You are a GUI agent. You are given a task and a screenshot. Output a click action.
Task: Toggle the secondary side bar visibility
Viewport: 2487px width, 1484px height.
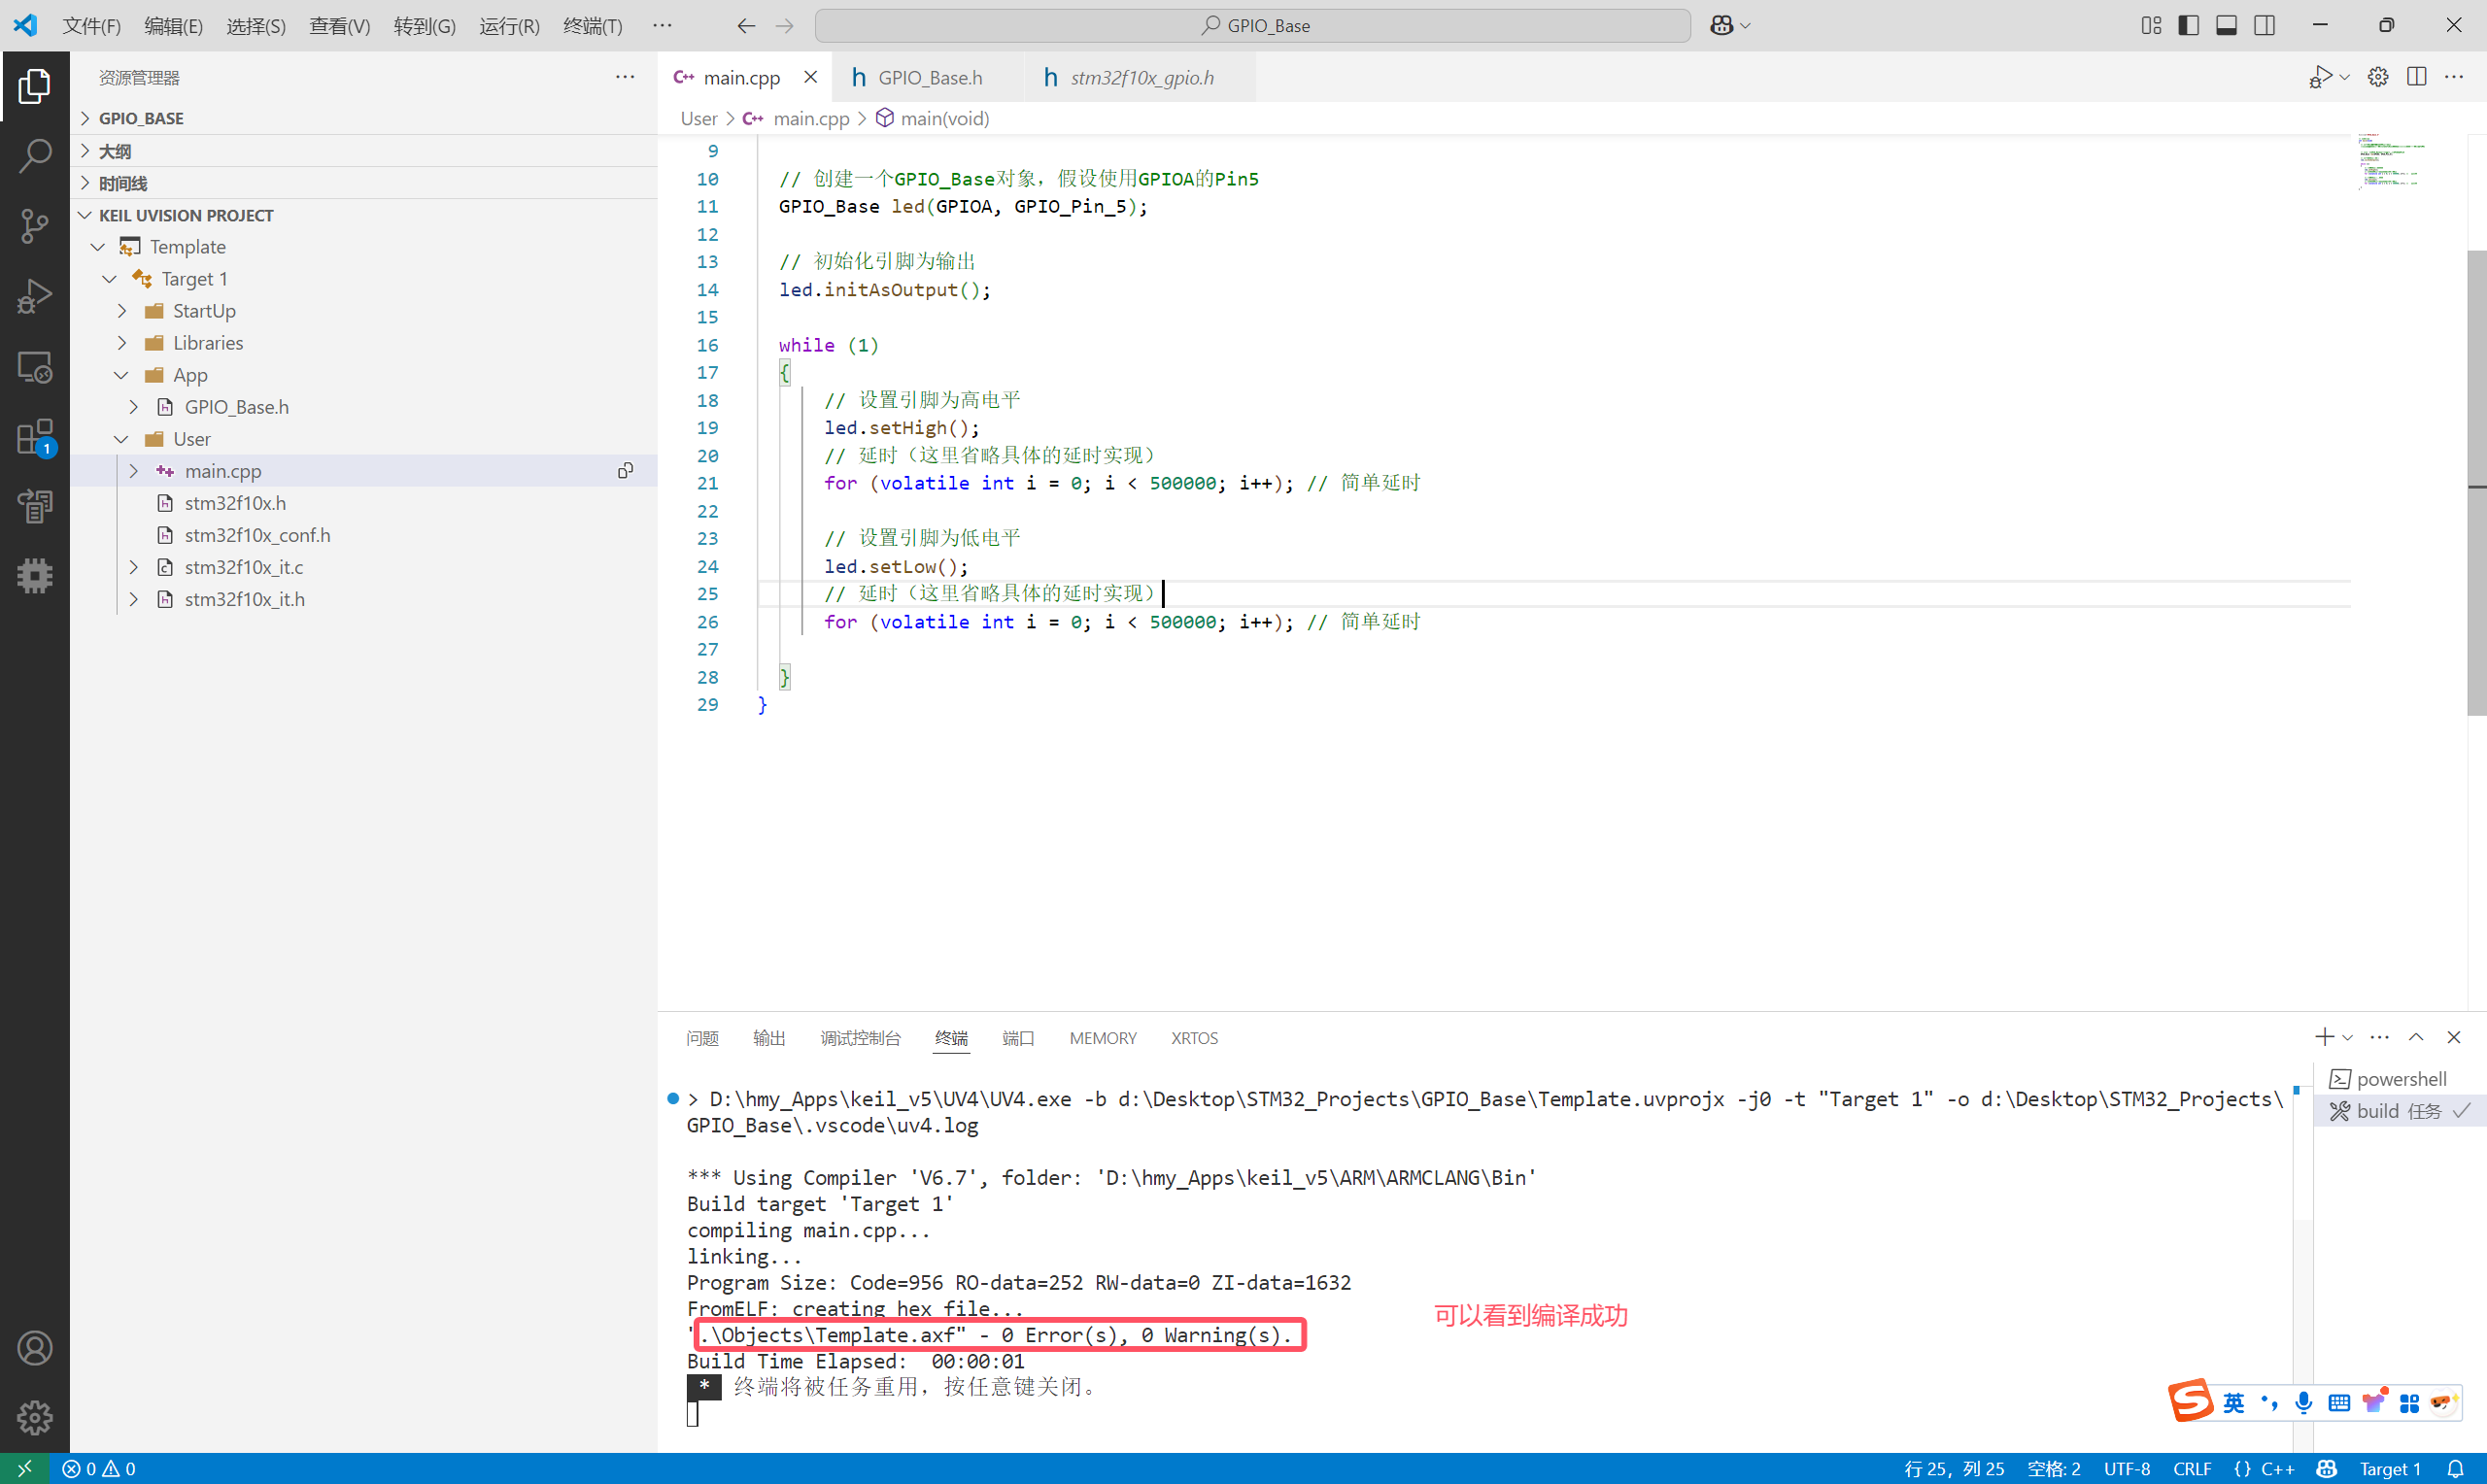click(2264, 25)
